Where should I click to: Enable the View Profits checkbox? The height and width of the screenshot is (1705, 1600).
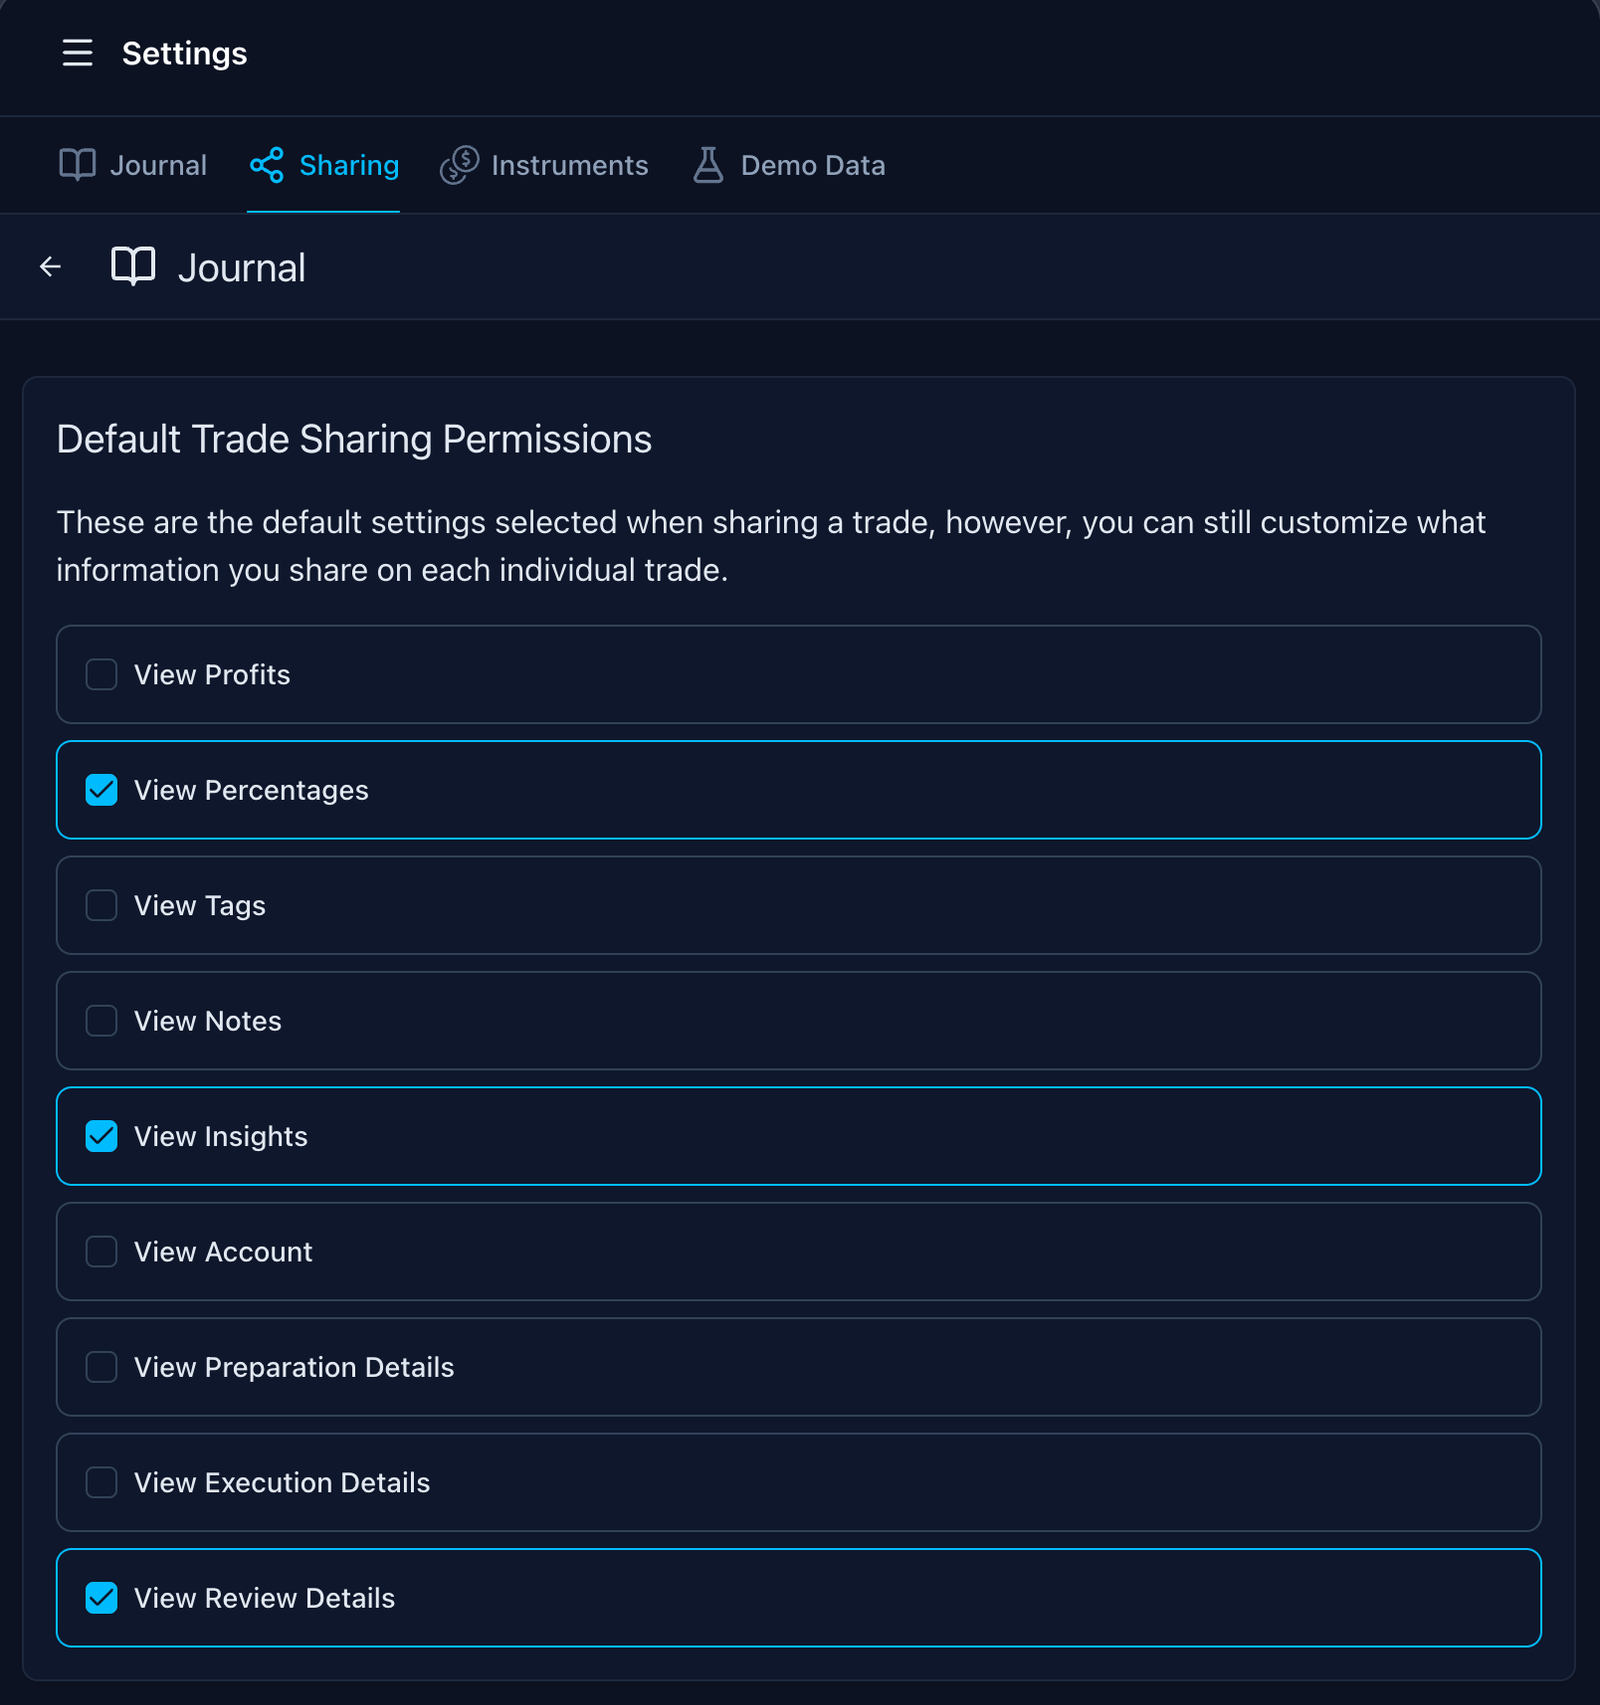point(102,675)
